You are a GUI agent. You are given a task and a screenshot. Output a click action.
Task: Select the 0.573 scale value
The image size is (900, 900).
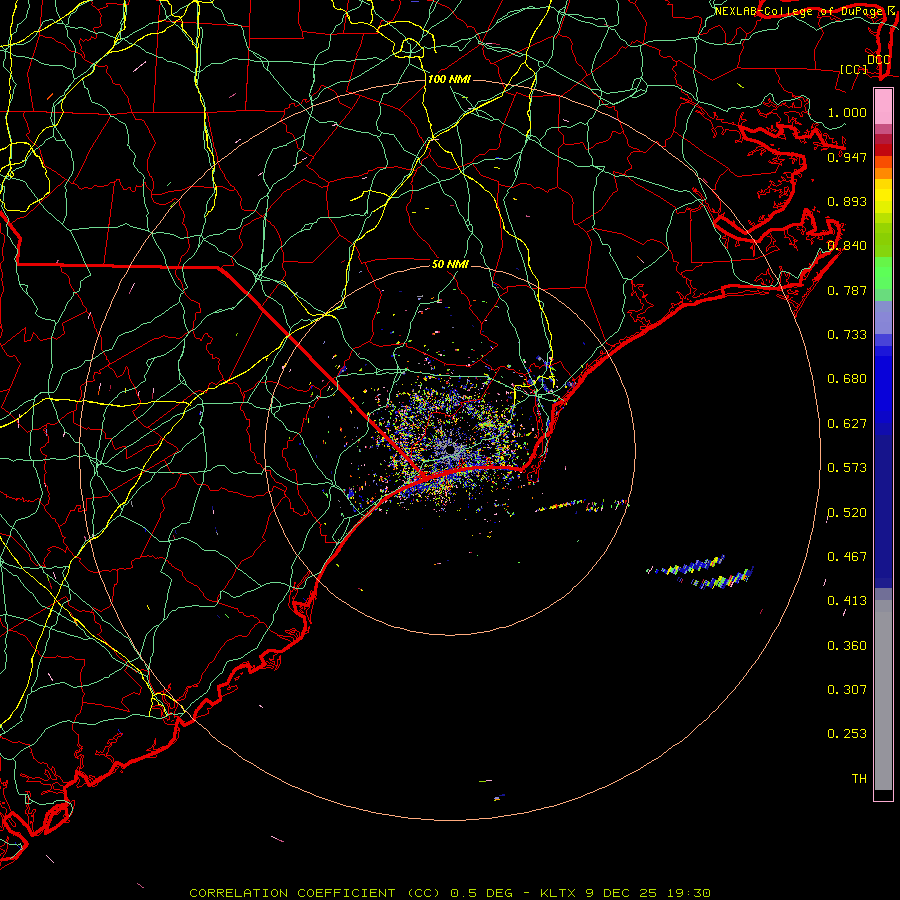click(847, 468)
